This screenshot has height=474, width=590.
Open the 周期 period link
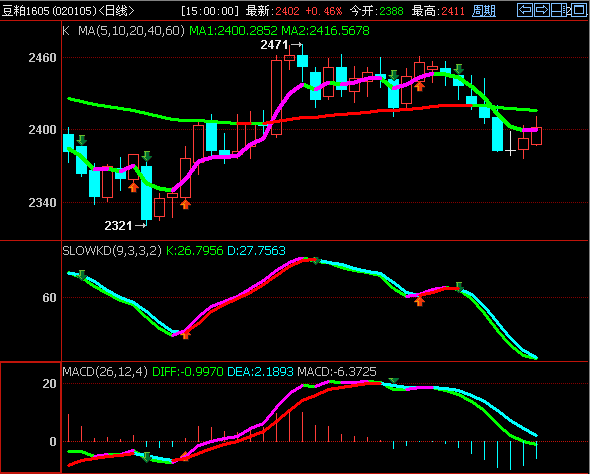coord(484,11)
